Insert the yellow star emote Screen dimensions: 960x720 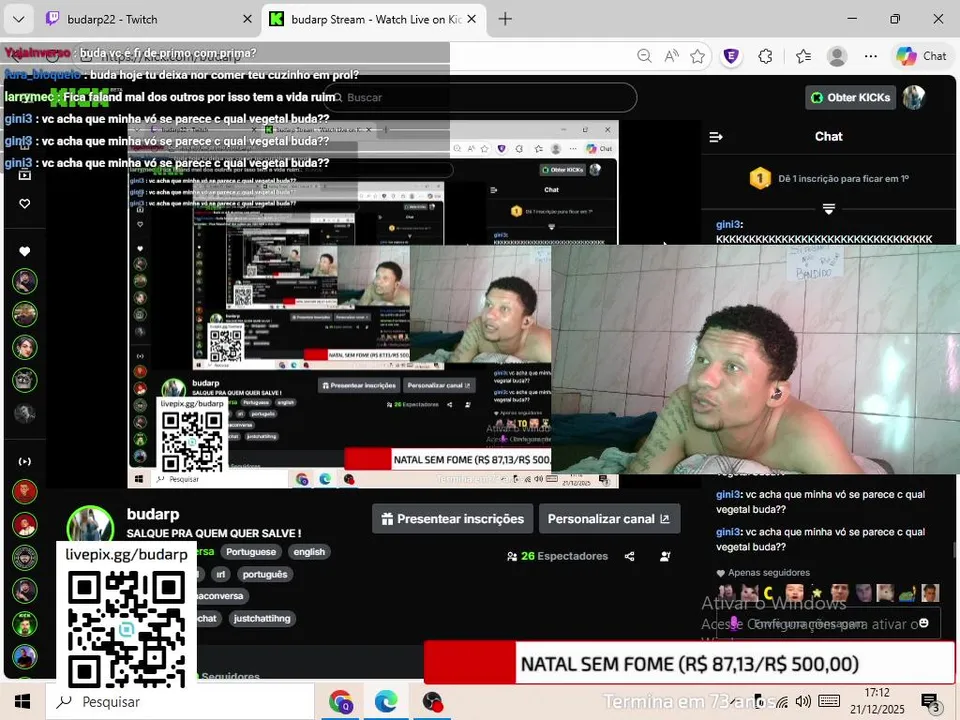[x=817, y=593]
